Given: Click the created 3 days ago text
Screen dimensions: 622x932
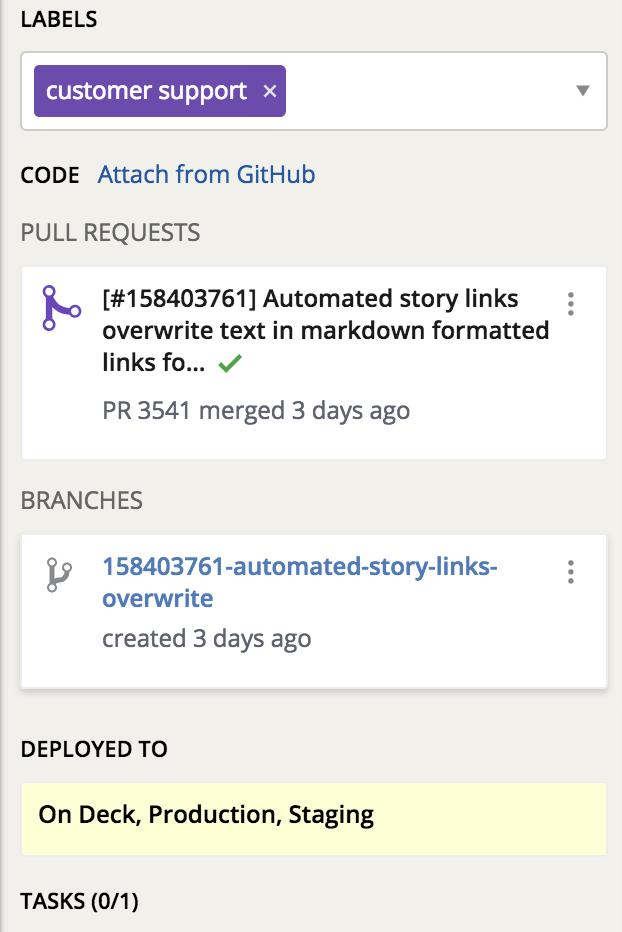Looking at the screenshot, I should coord(206,639).
